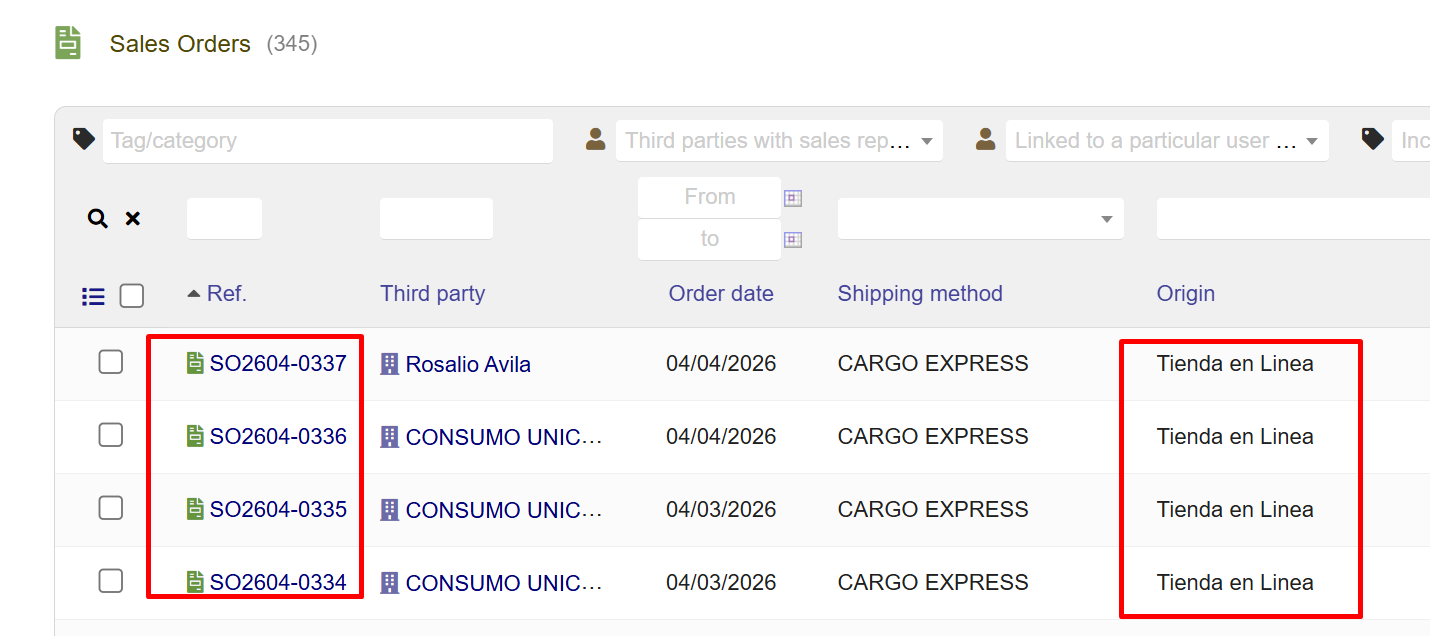Sort by the Order date column header

pos(721,294)
